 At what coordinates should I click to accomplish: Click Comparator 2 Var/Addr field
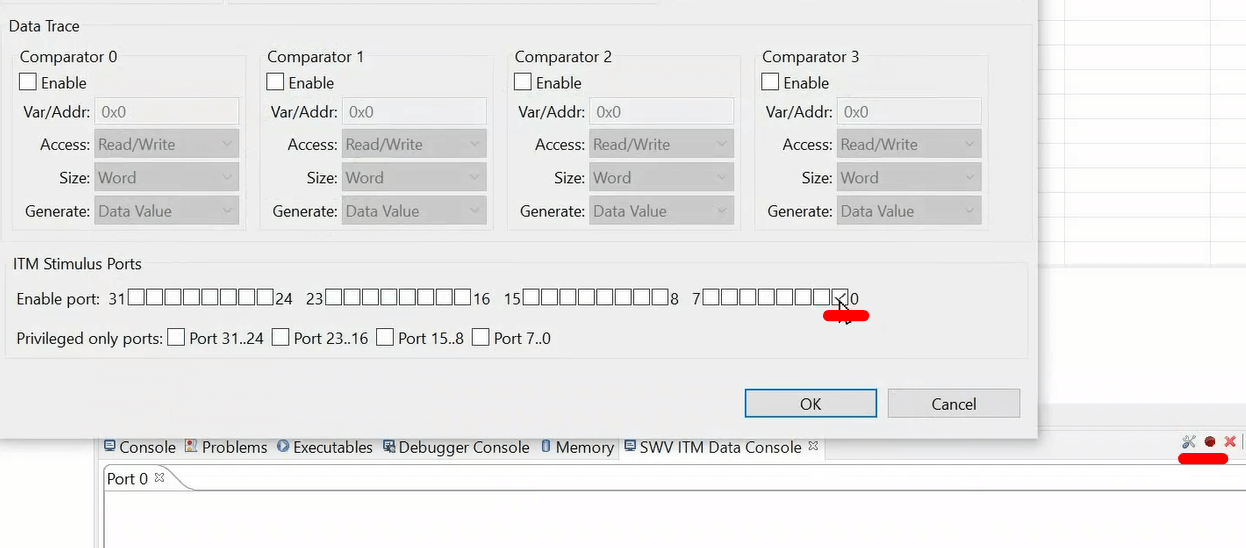click(662, 111)
